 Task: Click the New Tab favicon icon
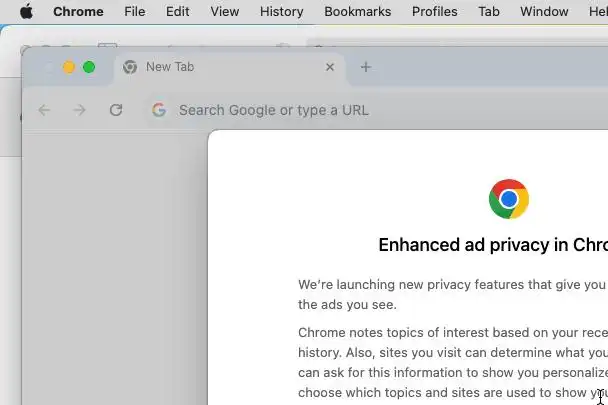click(x=130, y=67)
